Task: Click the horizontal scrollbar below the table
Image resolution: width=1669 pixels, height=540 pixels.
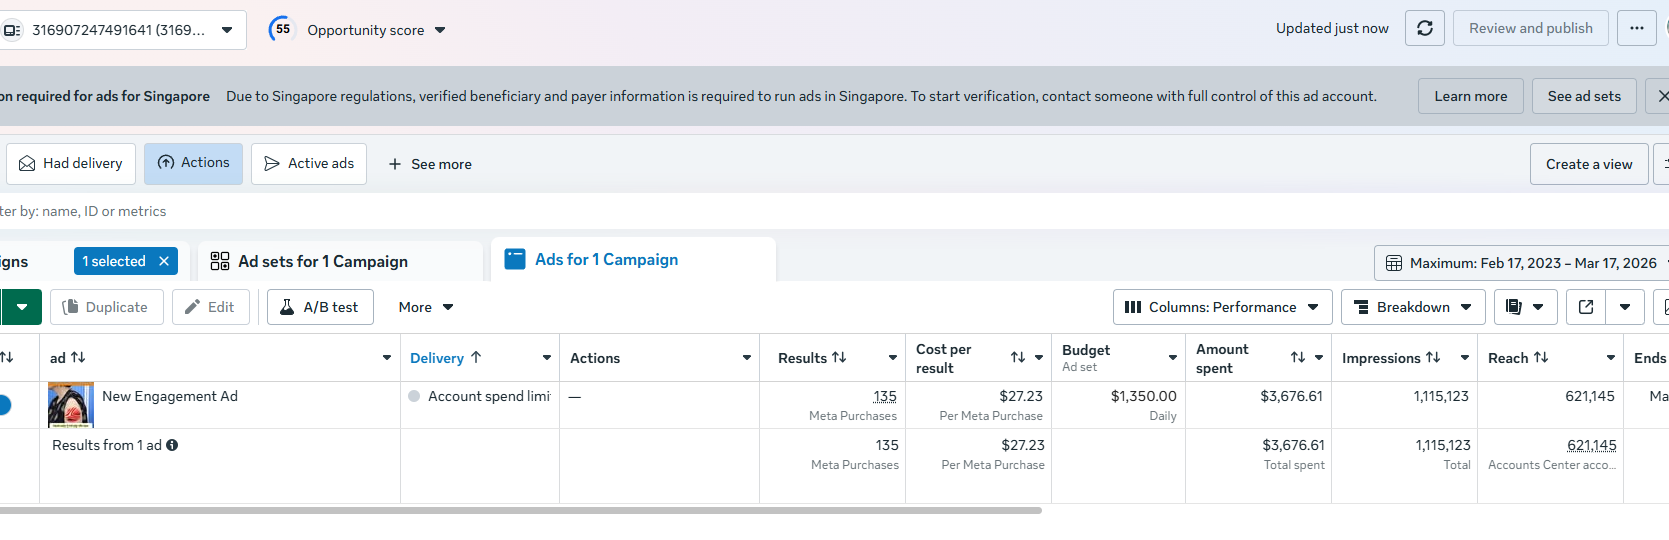Action: pos(520,510)
